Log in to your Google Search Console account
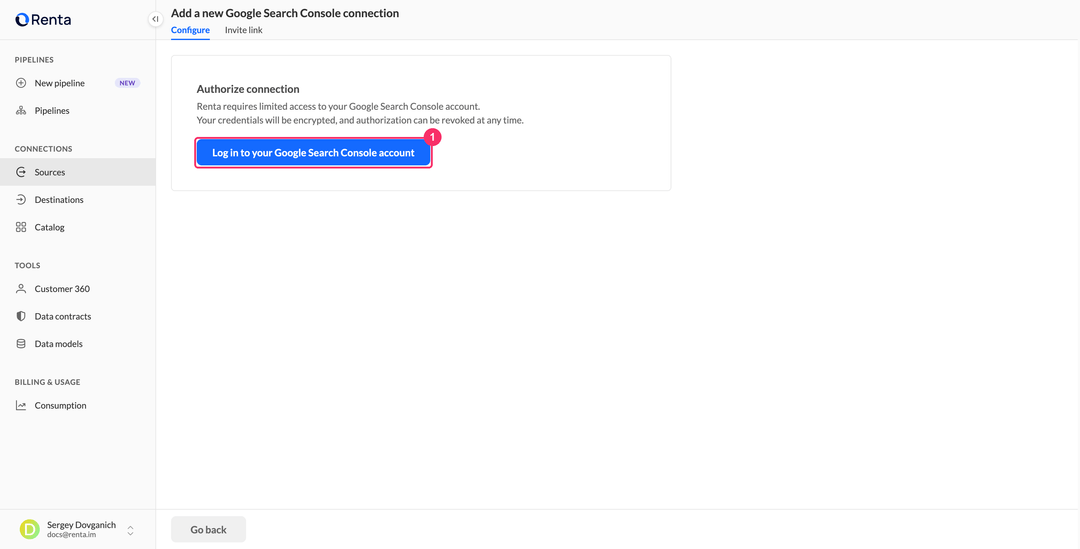This screenshot has height=549, width=1080. (313, 153)
